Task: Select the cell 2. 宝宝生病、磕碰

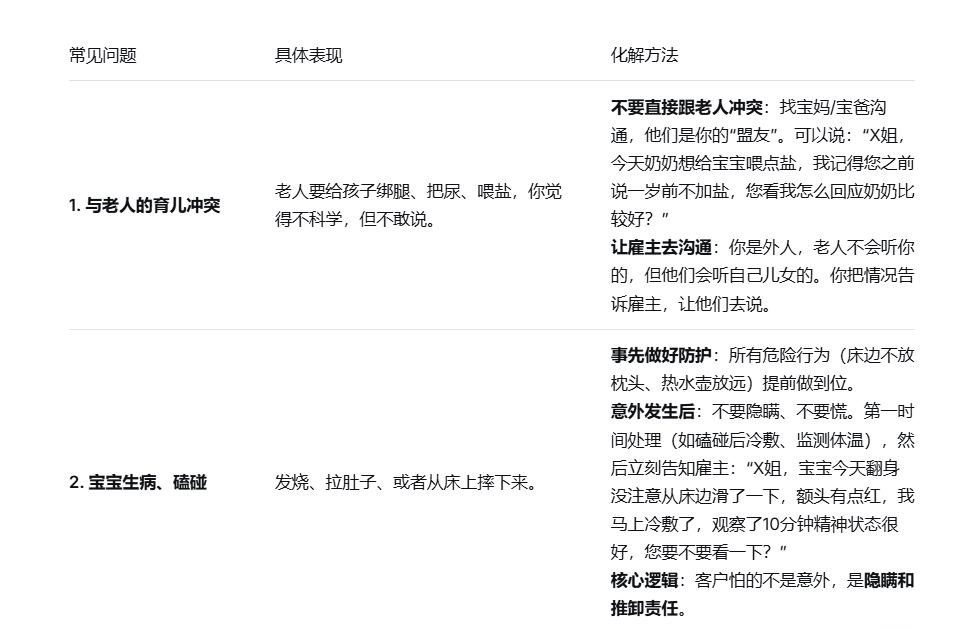Action: coord(138,483)
